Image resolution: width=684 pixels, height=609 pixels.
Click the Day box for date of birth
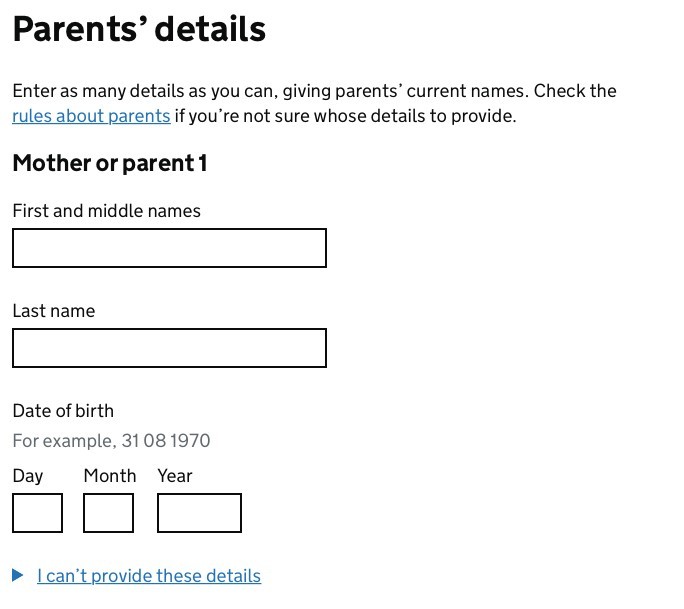[37, 513]
